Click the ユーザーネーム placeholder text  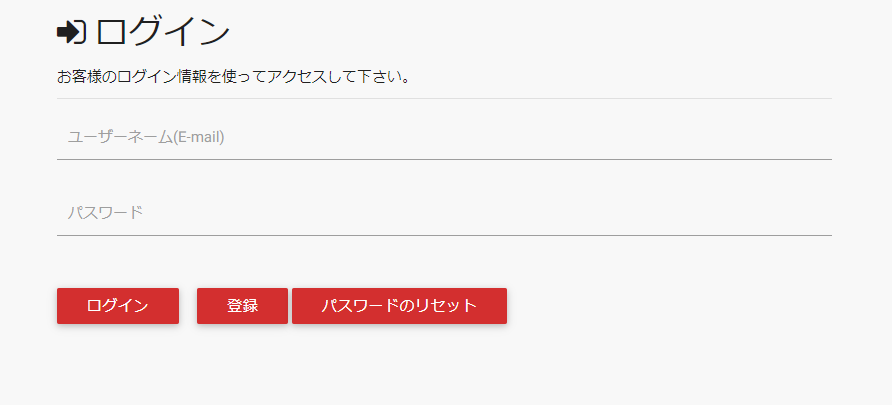click(x=146, y=137)
